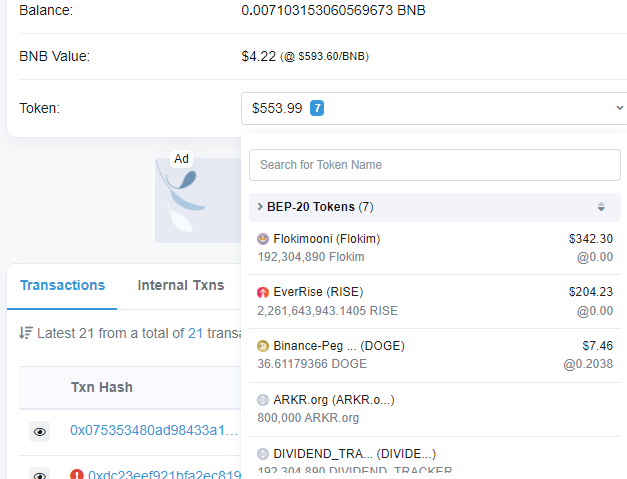627x479 pixels.
Task: Toggle eye preview for transaction 0xdc23eef
Action: pyautogui.click(x=40, y=475)
